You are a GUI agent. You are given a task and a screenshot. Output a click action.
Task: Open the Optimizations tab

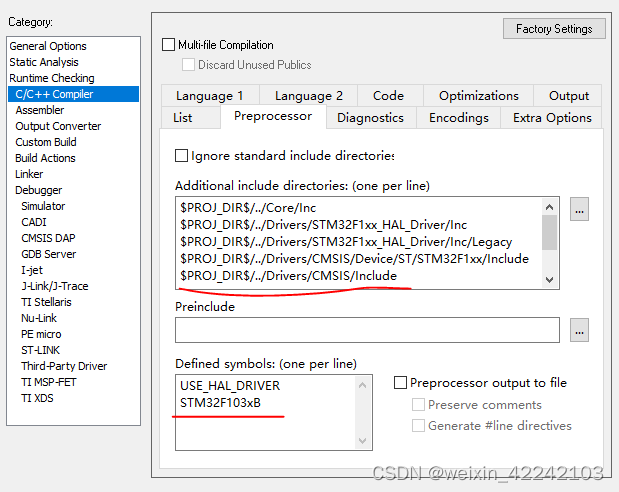478,96
